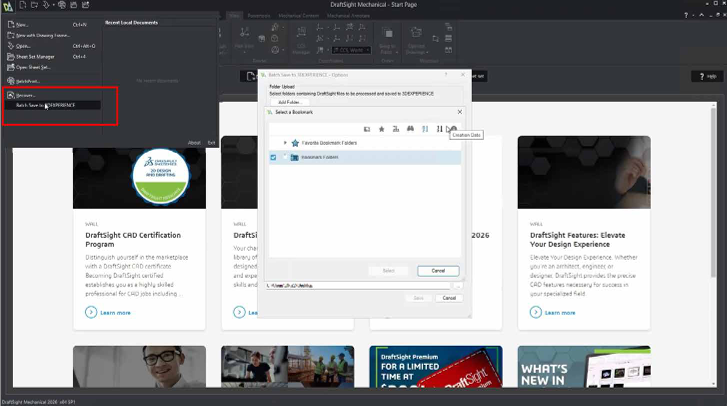This screenshot has height=406, width=727.
Task: Open the DraftSight application menu logo
Action: (7, 6)
